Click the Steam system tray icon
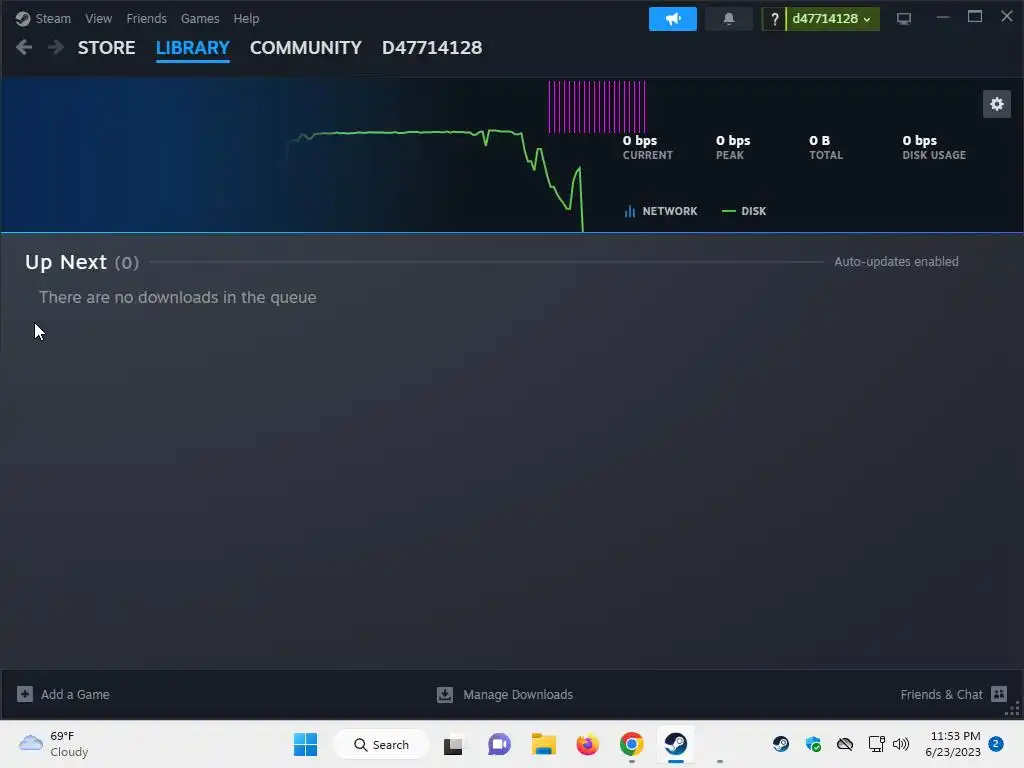Viewport: 1024px width, 768px height. pyautogui.click(x=780, y=744)
